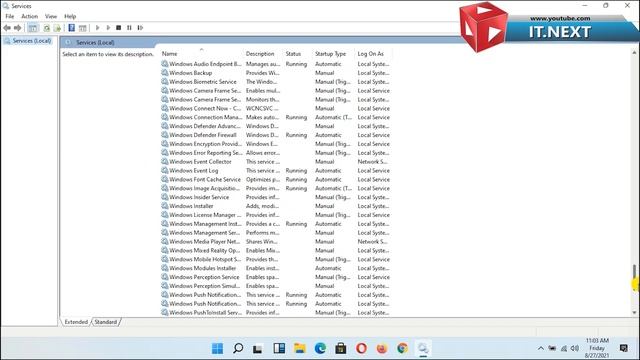Show hidden tray icons chevron
Image resolution: width=640 pixels, height=360 pixels.
tap(540, 348)
